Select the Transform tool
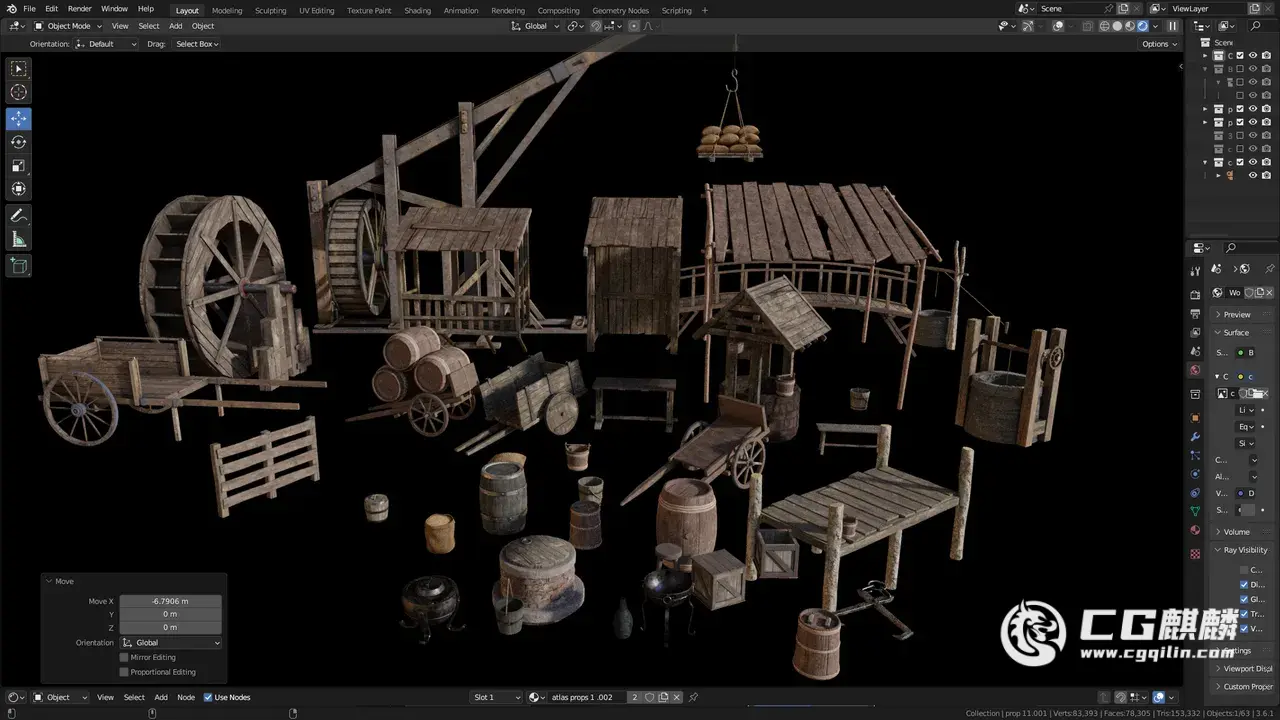1280x720 pixels. point(19,189)
